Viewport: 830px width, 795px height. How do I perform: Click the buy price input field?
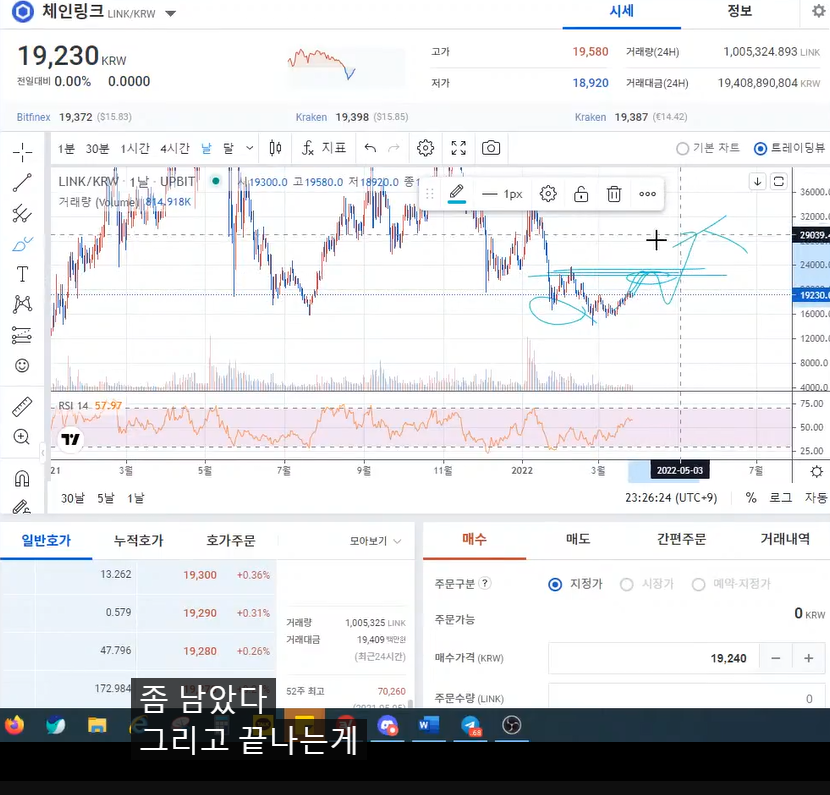tap(654, 658)
